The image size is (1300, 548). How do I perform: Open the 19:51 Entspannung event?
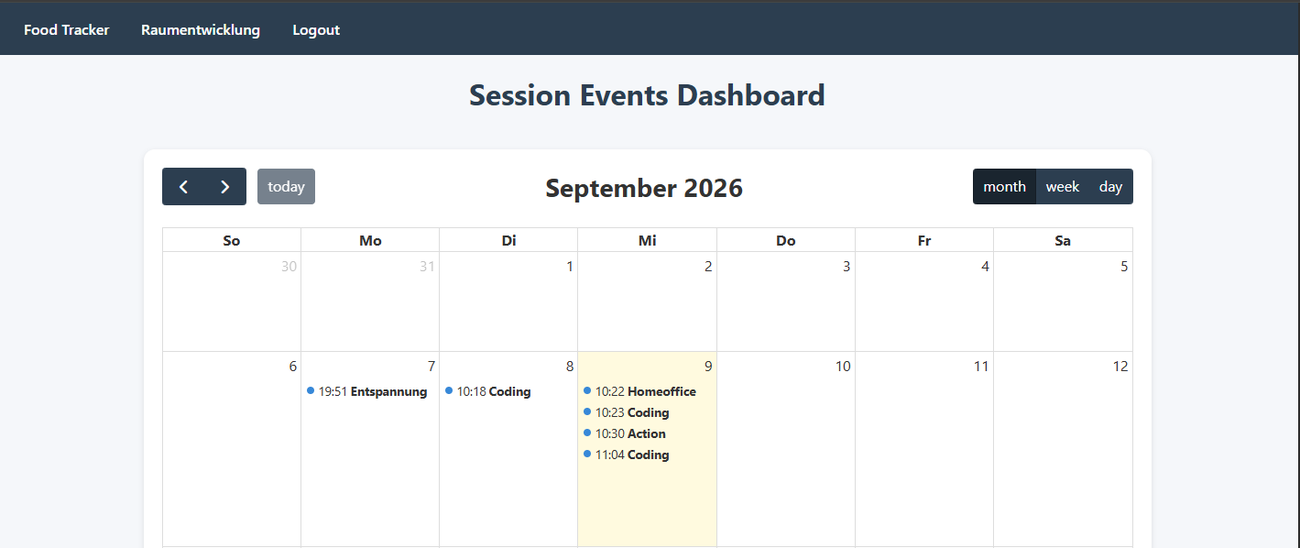point(369,392)
